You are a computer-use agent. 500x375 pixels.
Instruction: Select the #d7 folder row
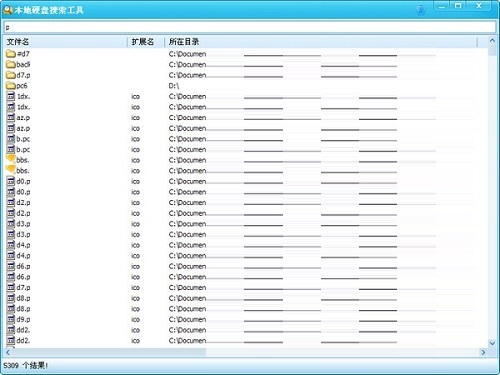pos(246,54)
